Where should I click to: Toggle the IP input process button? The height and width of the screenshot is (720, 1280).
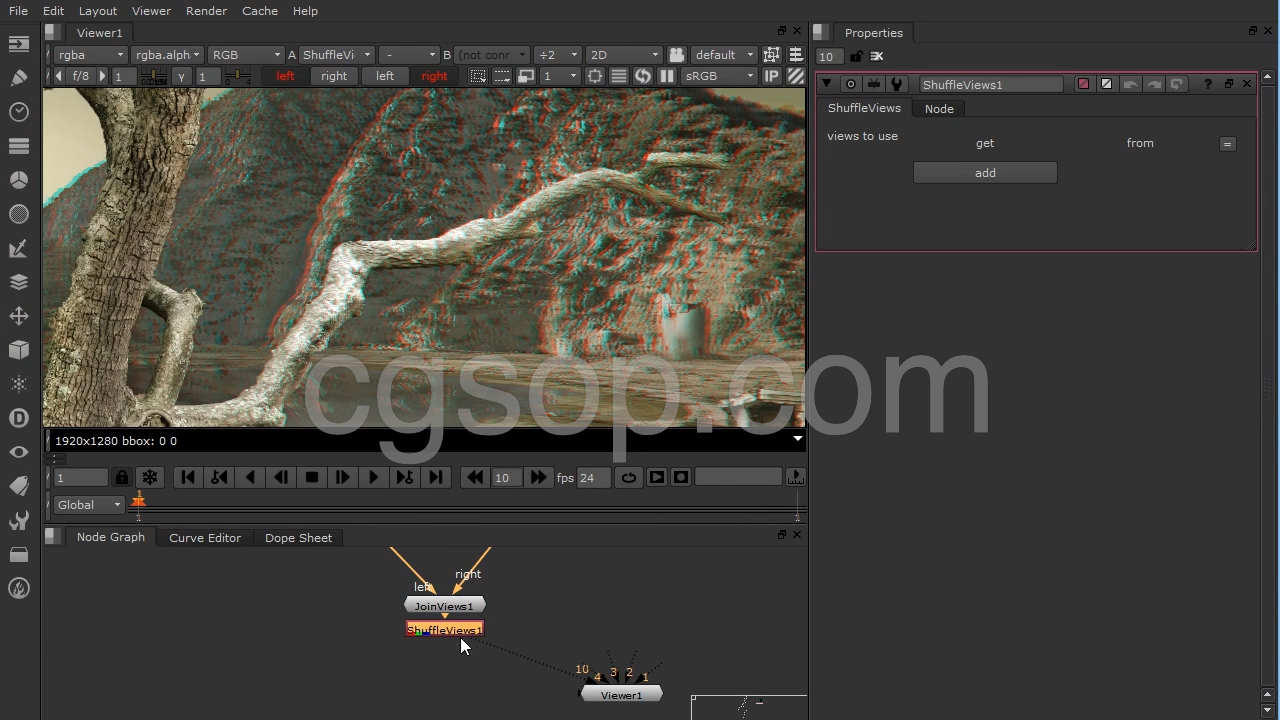(772, 76)
